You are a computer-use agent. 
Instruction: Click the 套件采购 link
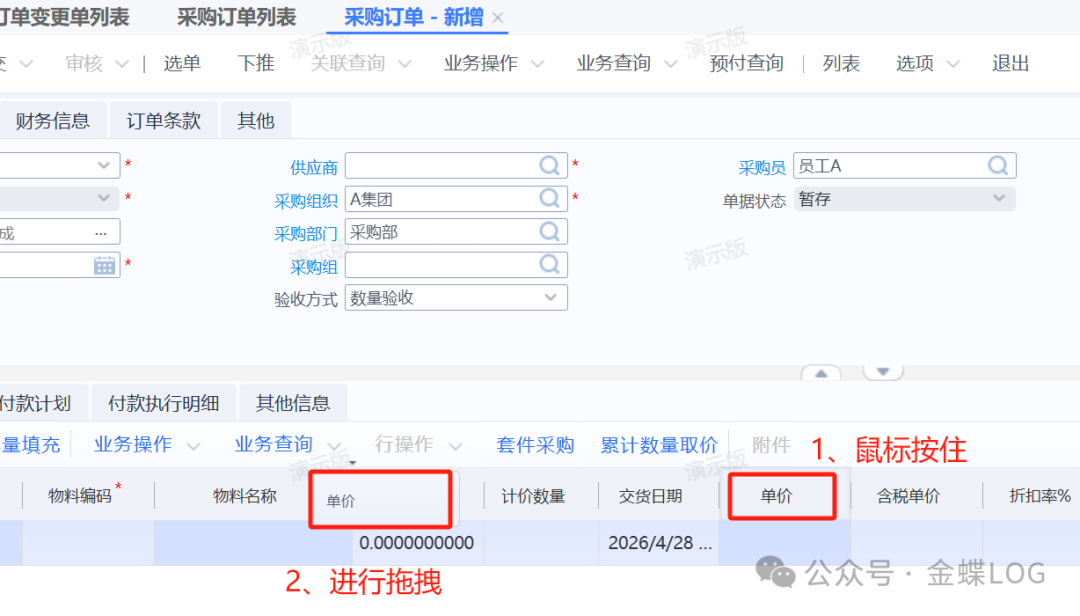tap(535, 445)
